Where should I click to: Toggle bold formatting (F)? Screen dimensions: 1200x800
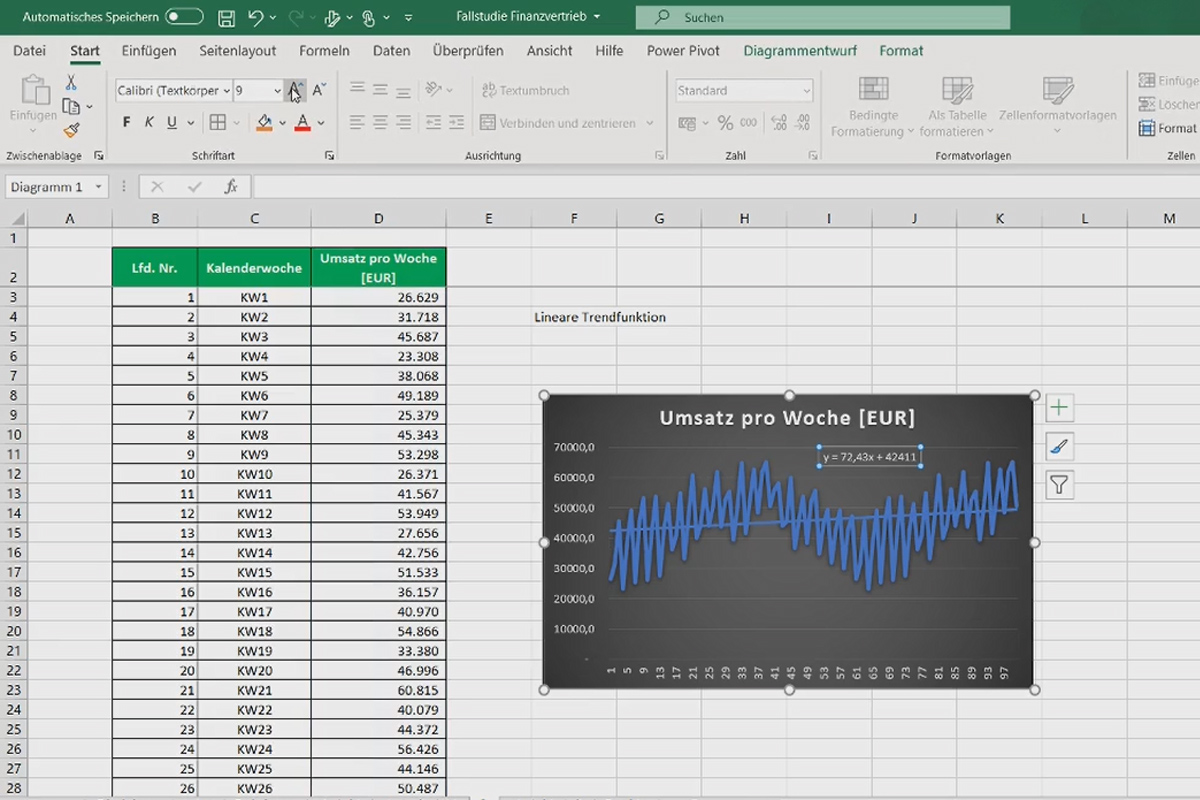coord(126,122)
